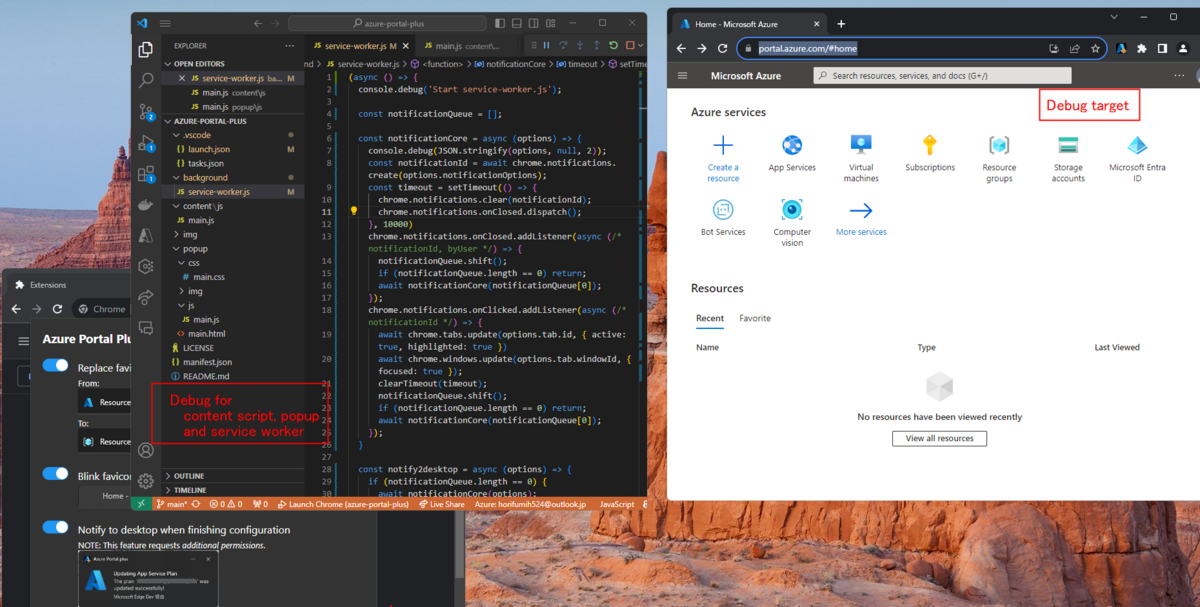Collapse the OPEN EDITORS section

point(232,64)
